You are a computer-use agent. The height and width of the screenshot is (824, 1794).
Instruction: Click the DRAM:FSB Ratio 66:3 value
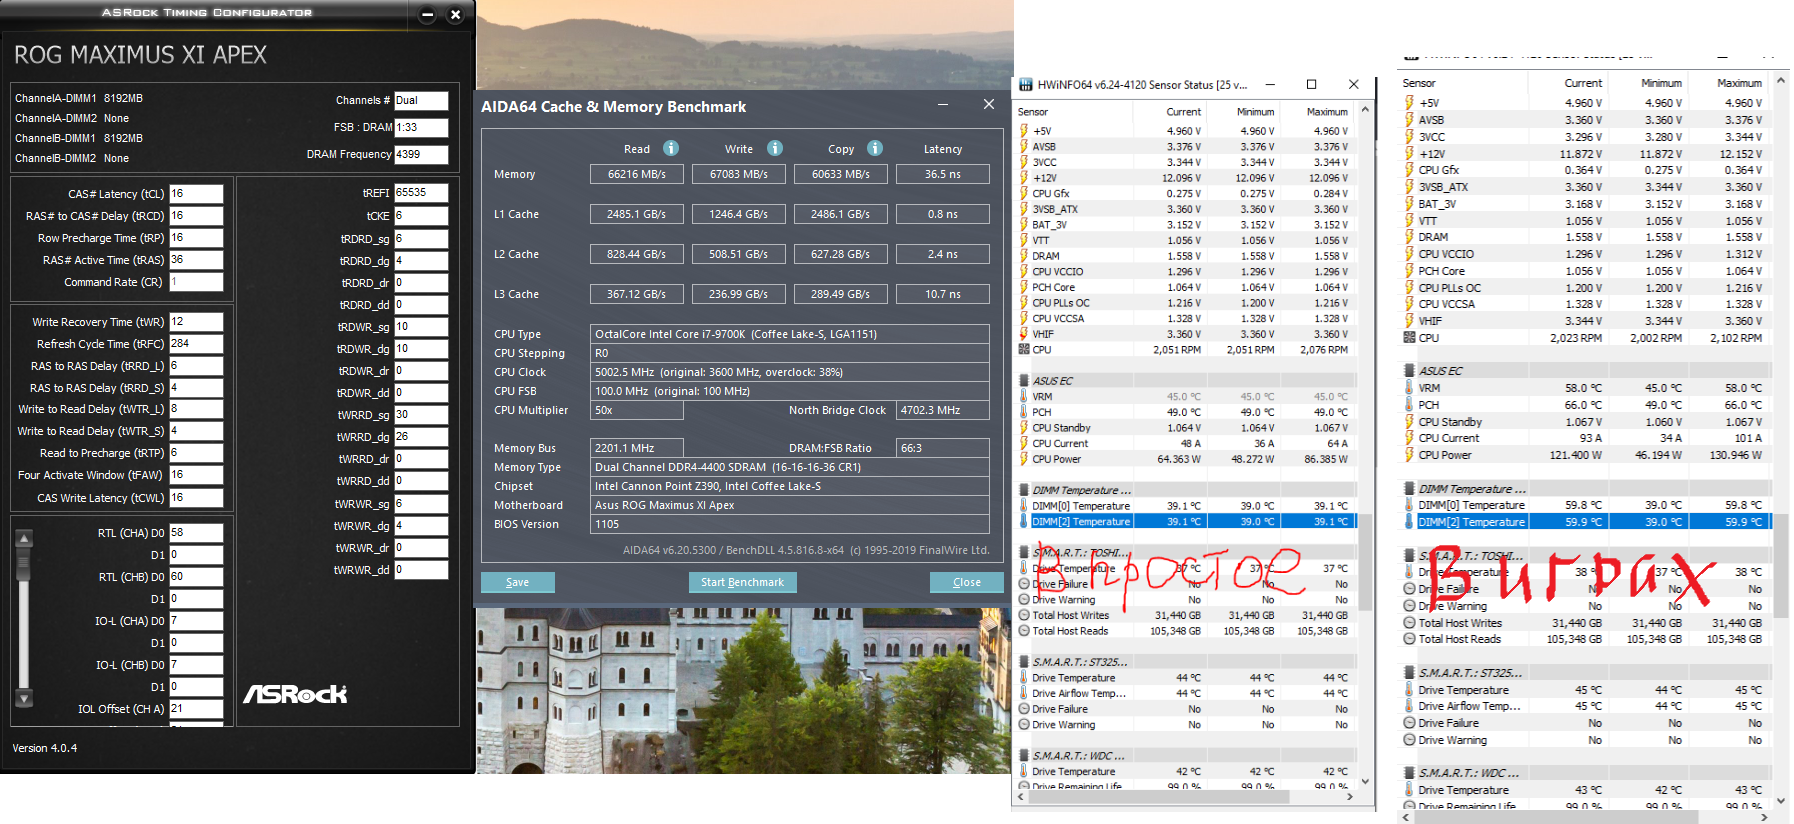(x=943, y=448)
